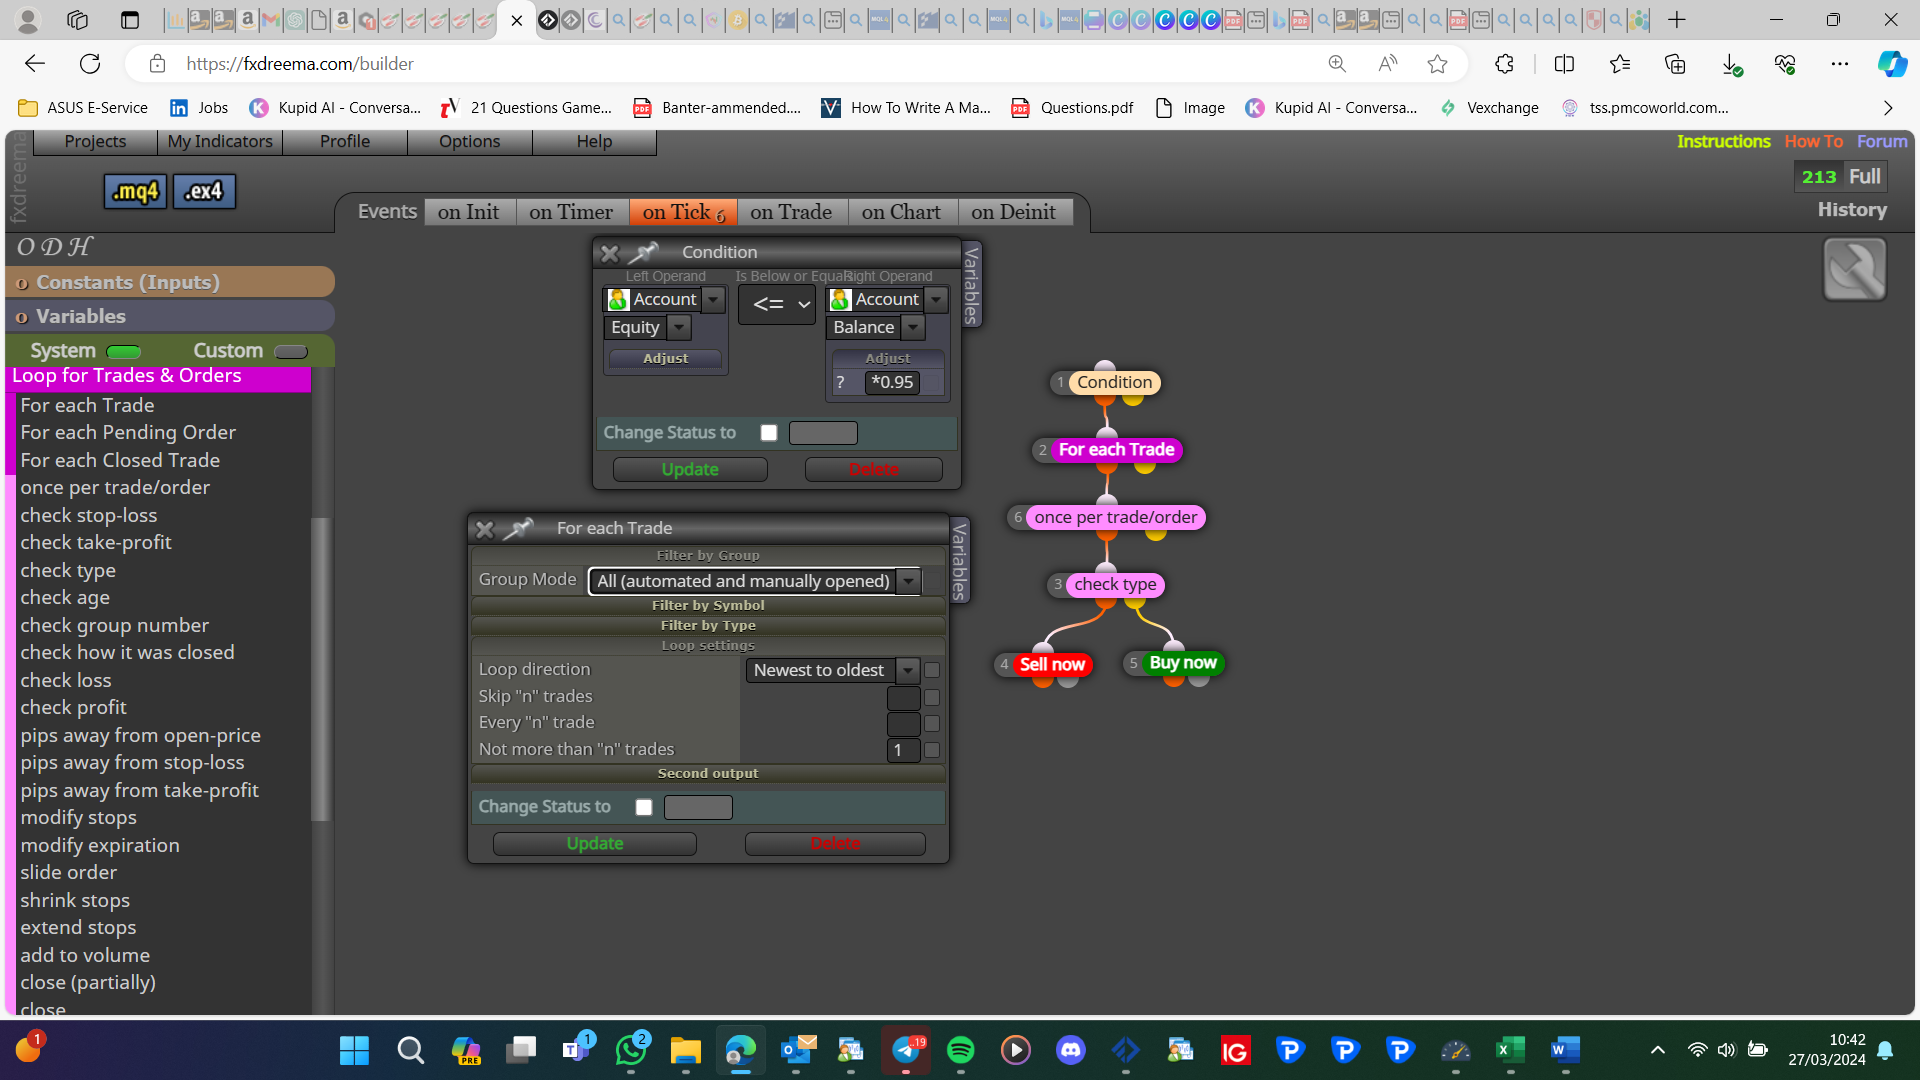Viewport: 1920px width, 1080px height.
Task: Open Discord from the taskbar
Action: click(x=1070, y=1050)
